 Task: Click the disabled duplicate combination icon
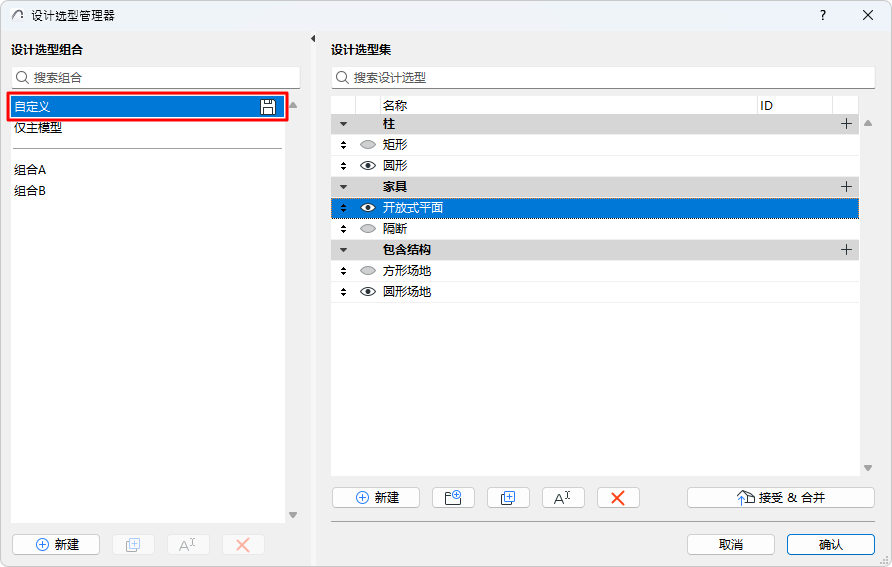(x=133, y=545)
